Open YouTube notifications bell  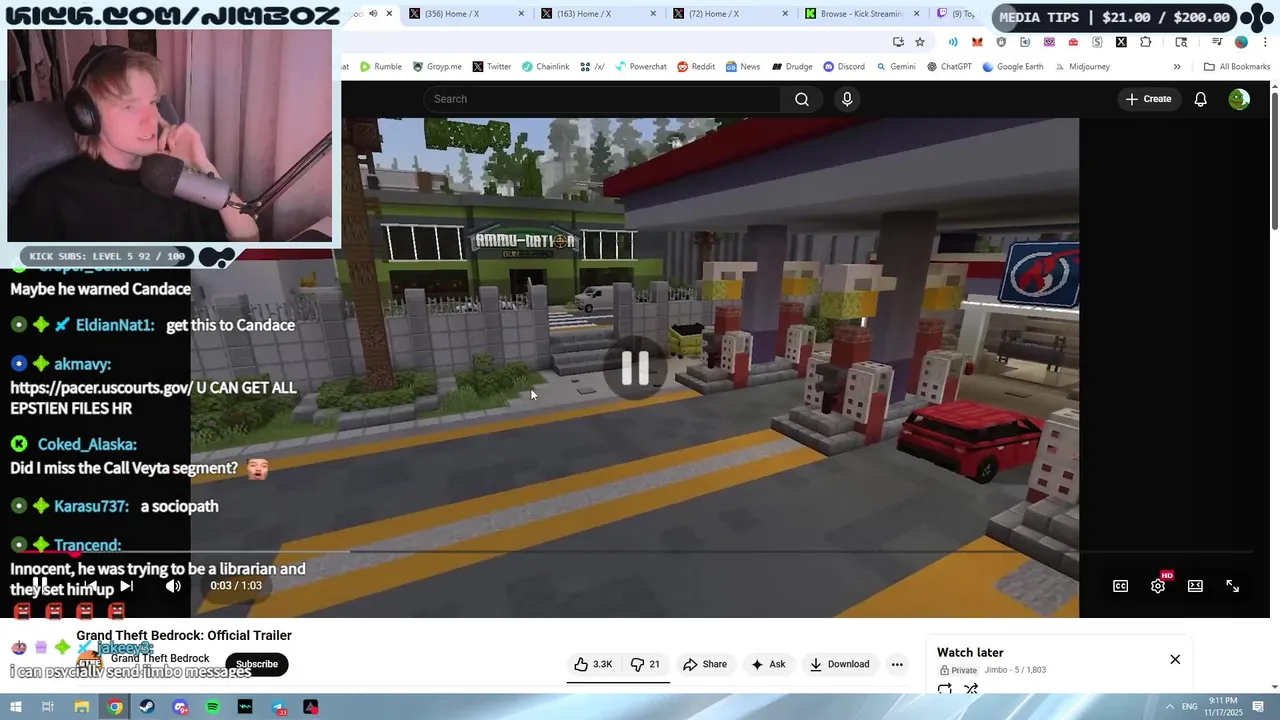1200,99
